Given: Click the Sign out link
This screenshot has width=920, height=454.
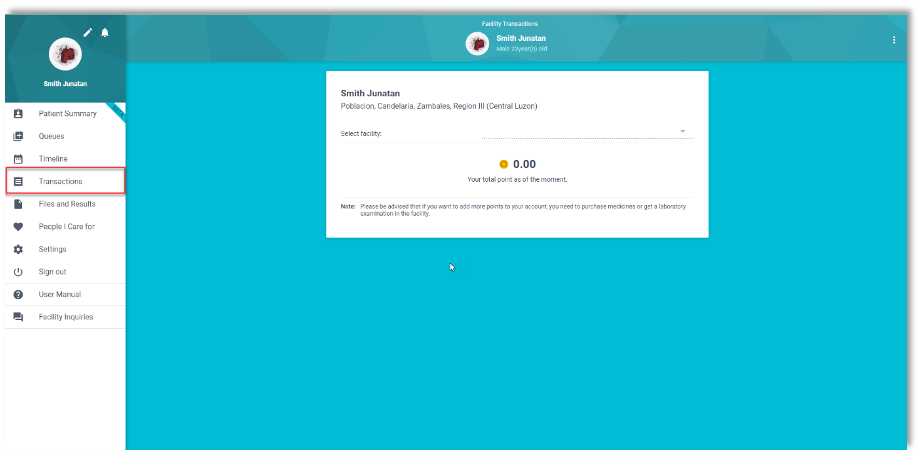Looking at the screenshot, I should [x=52, y=272].
